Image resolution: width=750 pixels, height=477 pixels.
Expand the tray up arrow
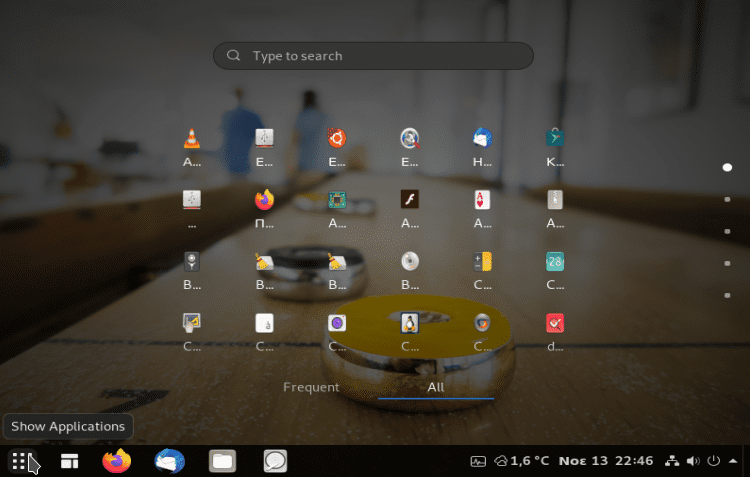[x=733, y=461]
